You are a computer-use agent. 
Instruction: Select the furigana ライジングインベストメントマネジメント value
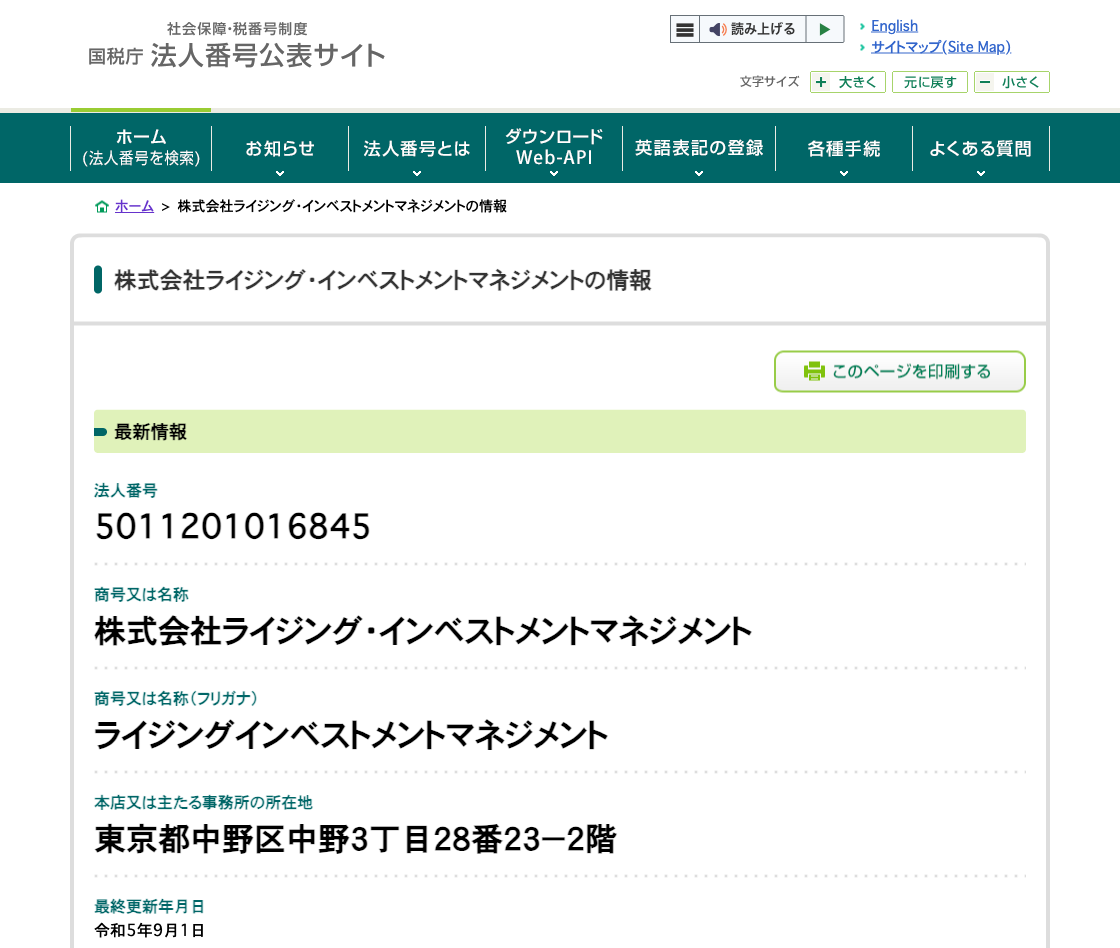(x=351, y=735)
